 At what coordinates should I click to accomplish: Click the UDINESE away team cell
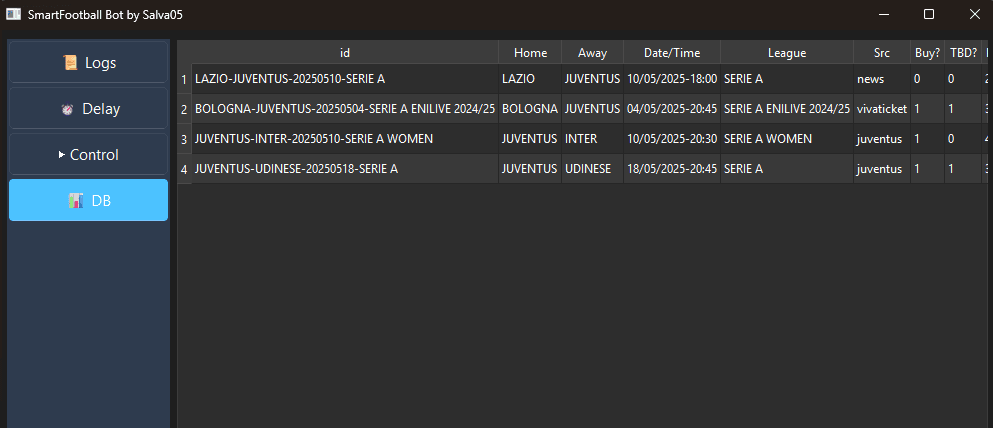click(x=592, y=169)
